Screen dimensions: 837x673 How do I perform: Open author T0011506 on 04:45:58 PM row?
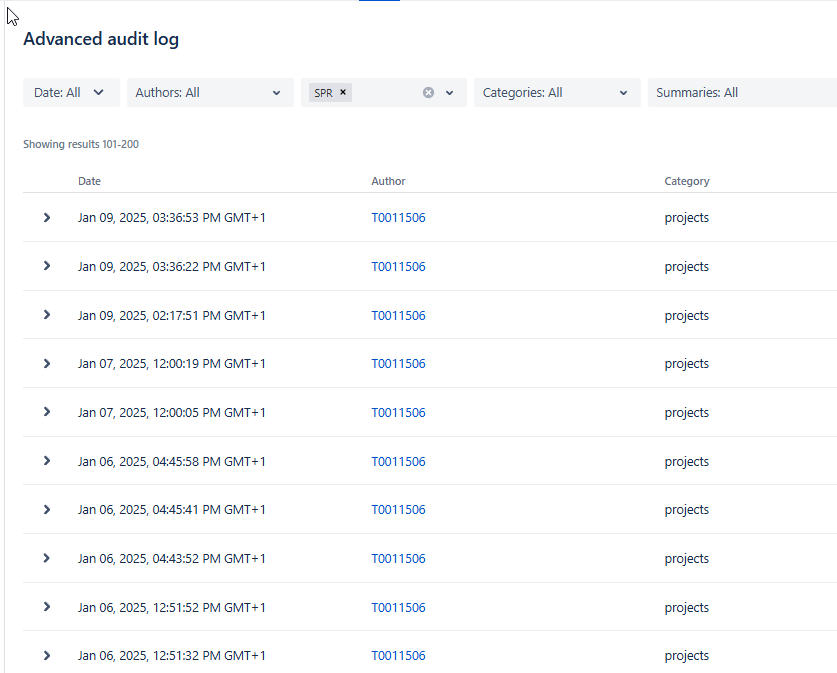pyautogui.click(x=398, y=461)
